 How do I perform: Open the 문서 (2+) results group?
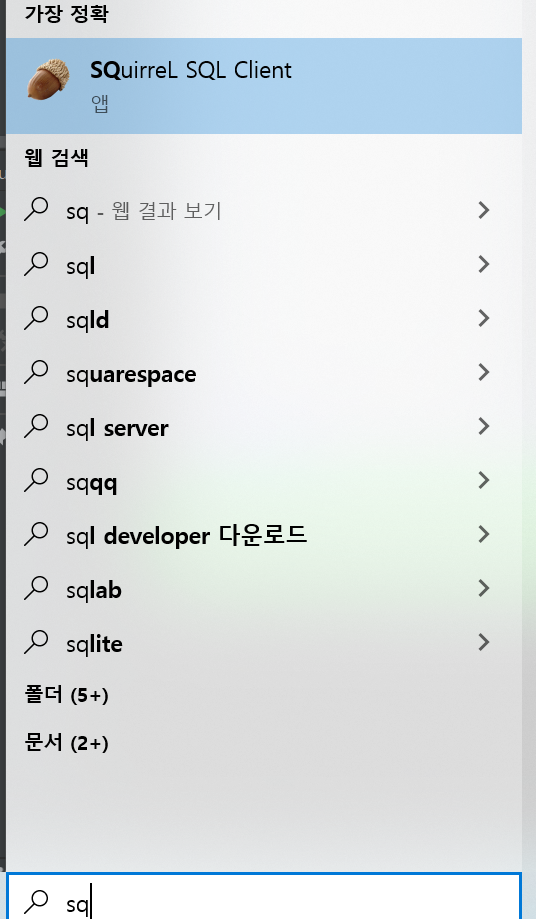tap(66, 743)
